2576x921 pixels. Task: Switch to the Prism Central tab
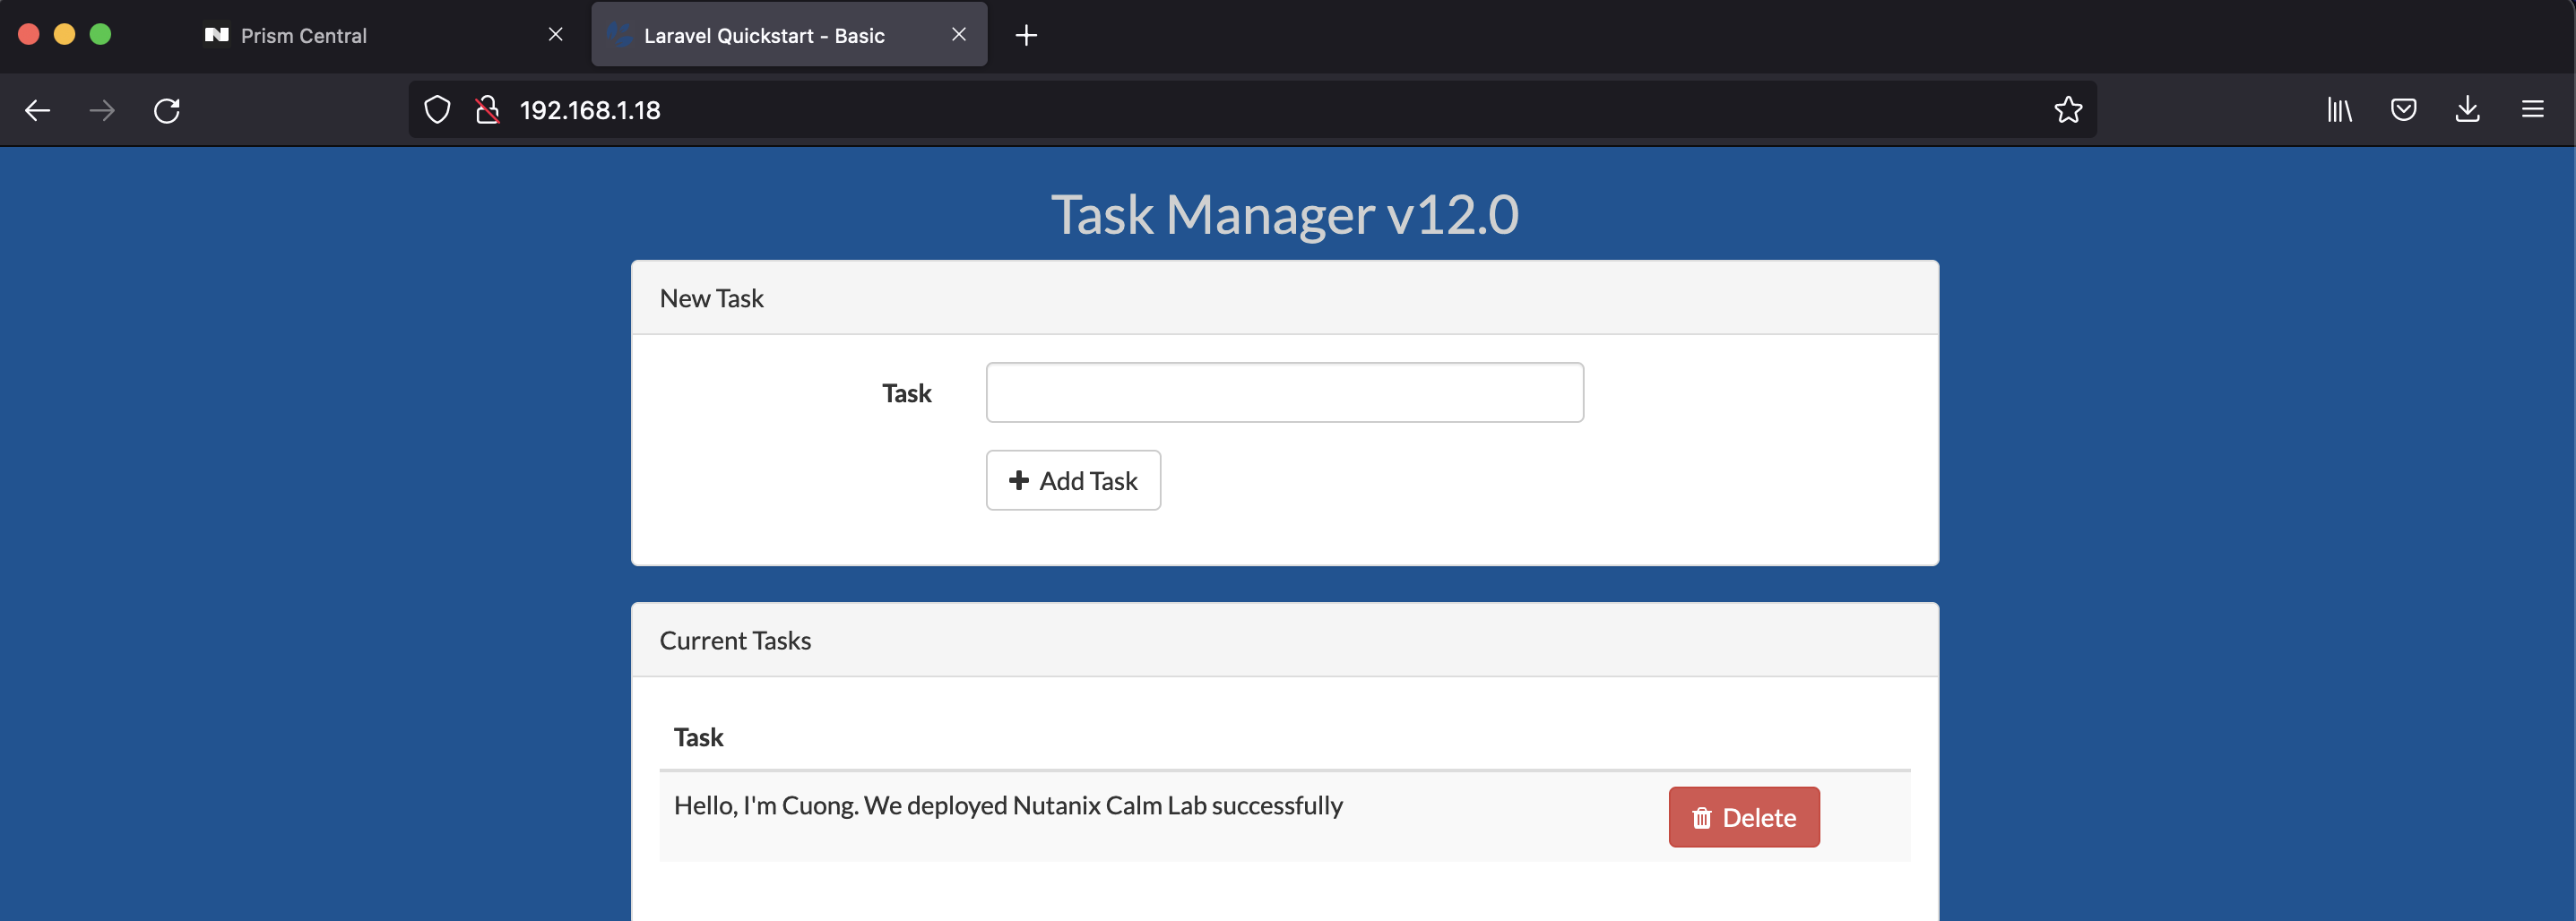(x=304, y=36)
